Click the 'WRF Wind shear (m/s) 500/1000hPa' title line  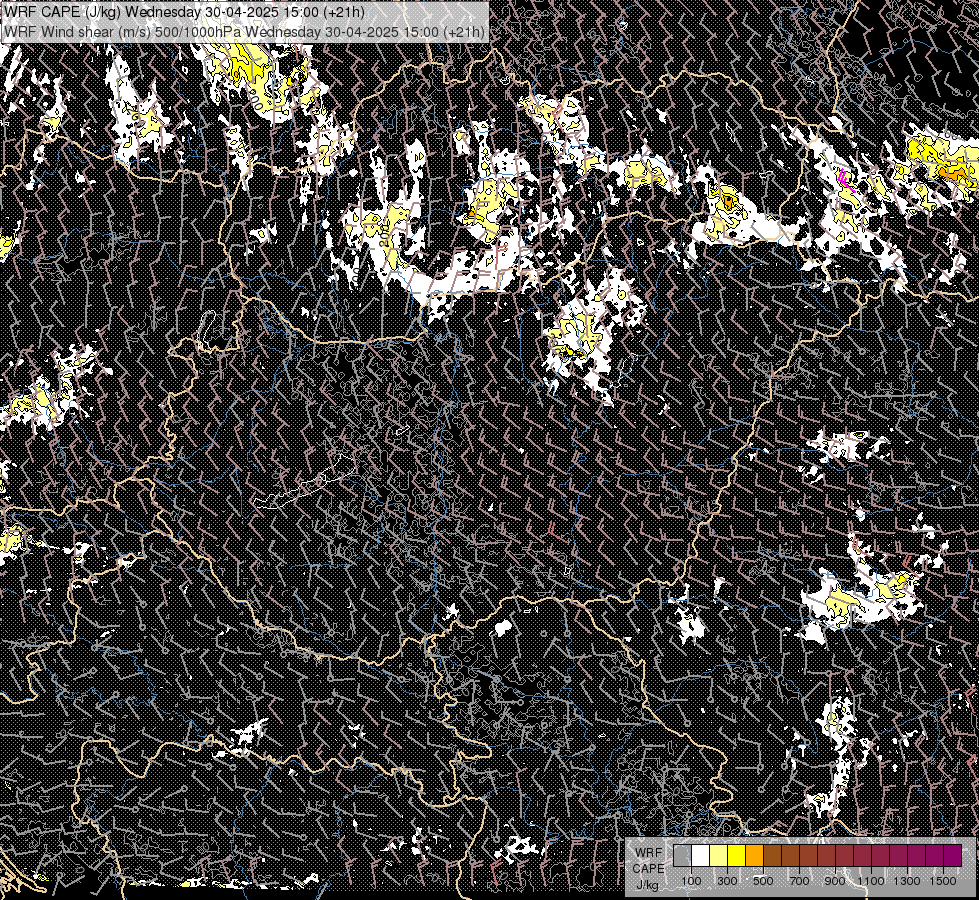pyautogui.click(x=244, y=31)
